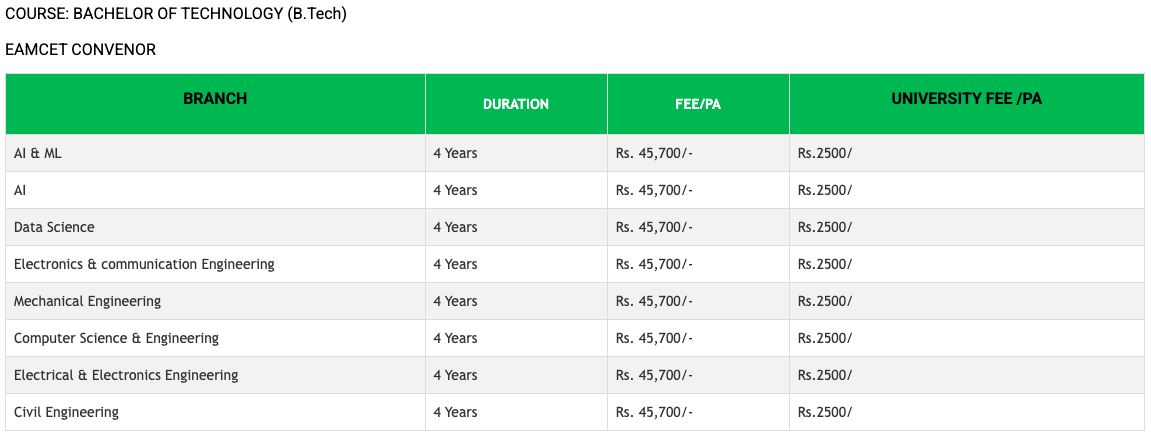Click the COURSE: BACHELOR OF TECHNOLOGY heading

(176, 15)
